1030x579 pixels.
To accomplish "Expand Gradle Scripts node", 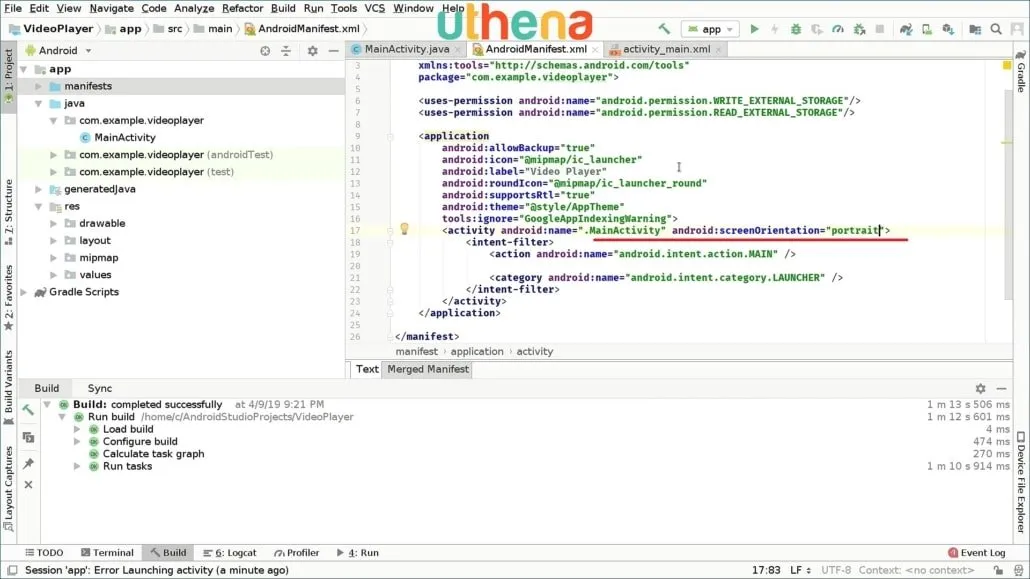I will point(24,292).
